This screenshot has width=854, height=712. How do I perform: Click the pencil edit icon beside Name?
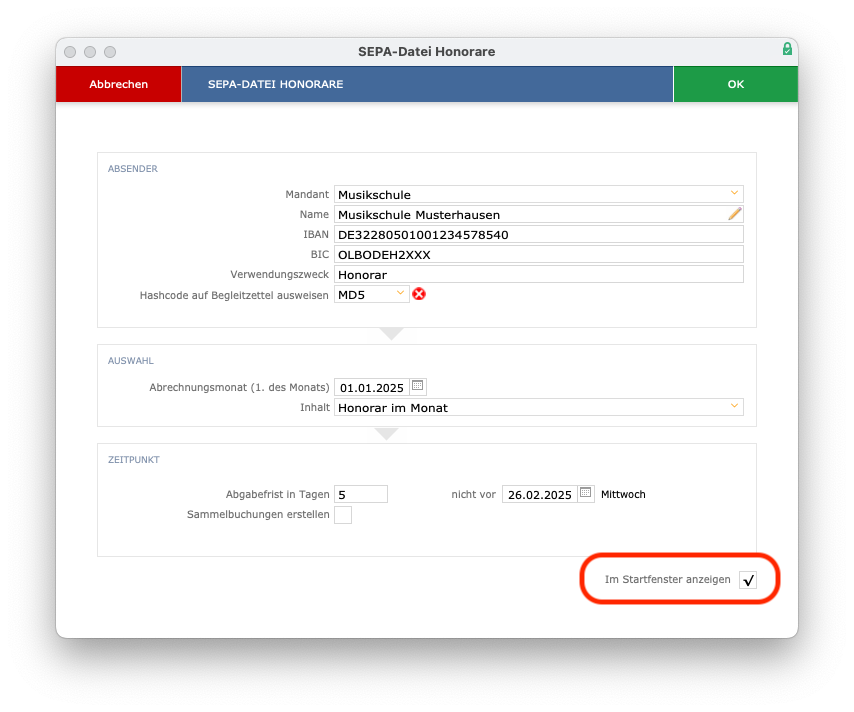734,214
